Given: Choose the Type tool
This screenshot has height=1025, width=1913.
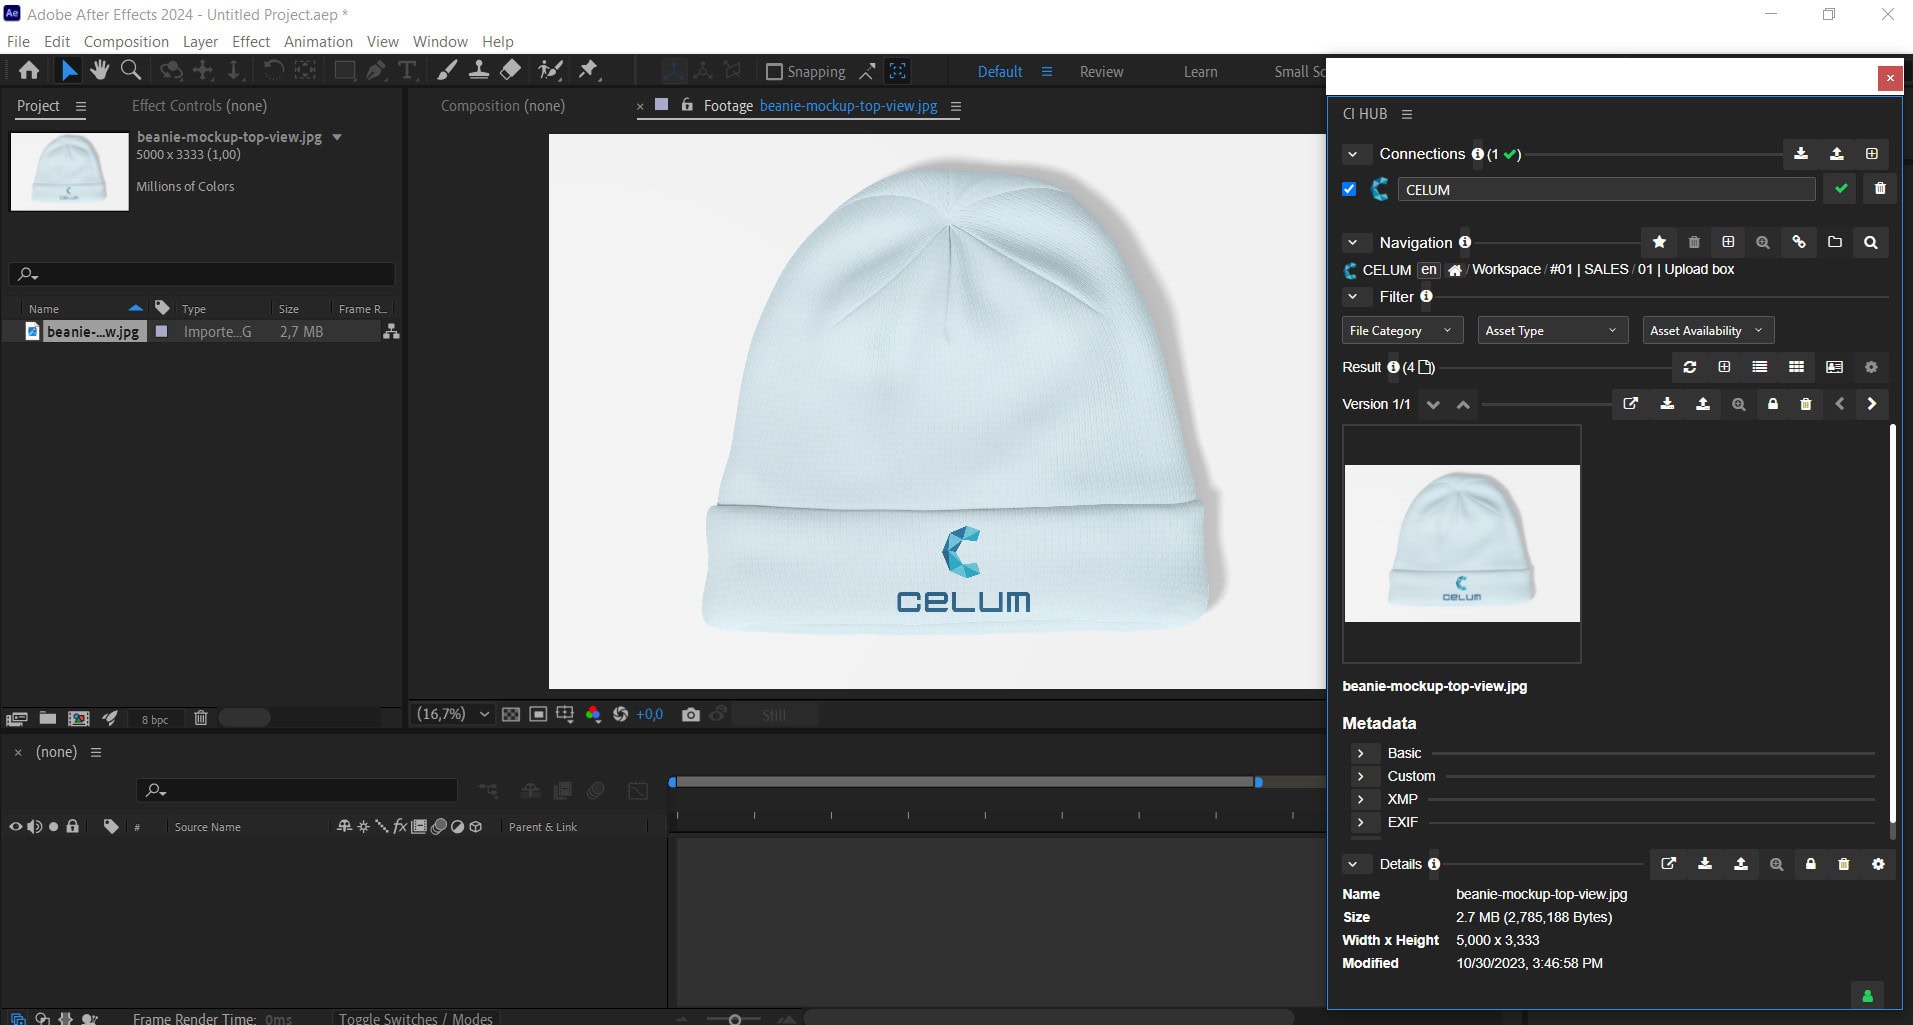Looking at the screenshot, I should [x=407, y=70].
